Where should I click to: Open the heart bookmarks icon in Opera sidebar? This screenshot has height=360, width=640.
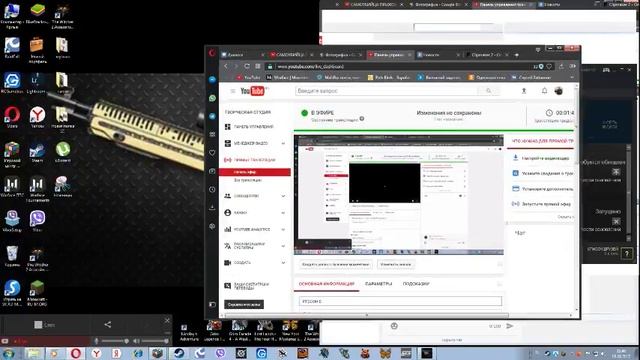tap(212, 153)
